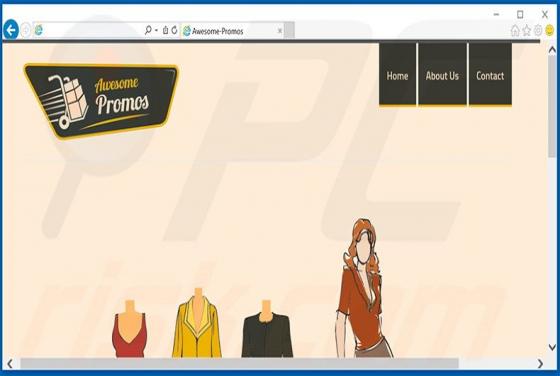
Task: Click the security lock icon in address bar
Action: [x=165, y=30]
